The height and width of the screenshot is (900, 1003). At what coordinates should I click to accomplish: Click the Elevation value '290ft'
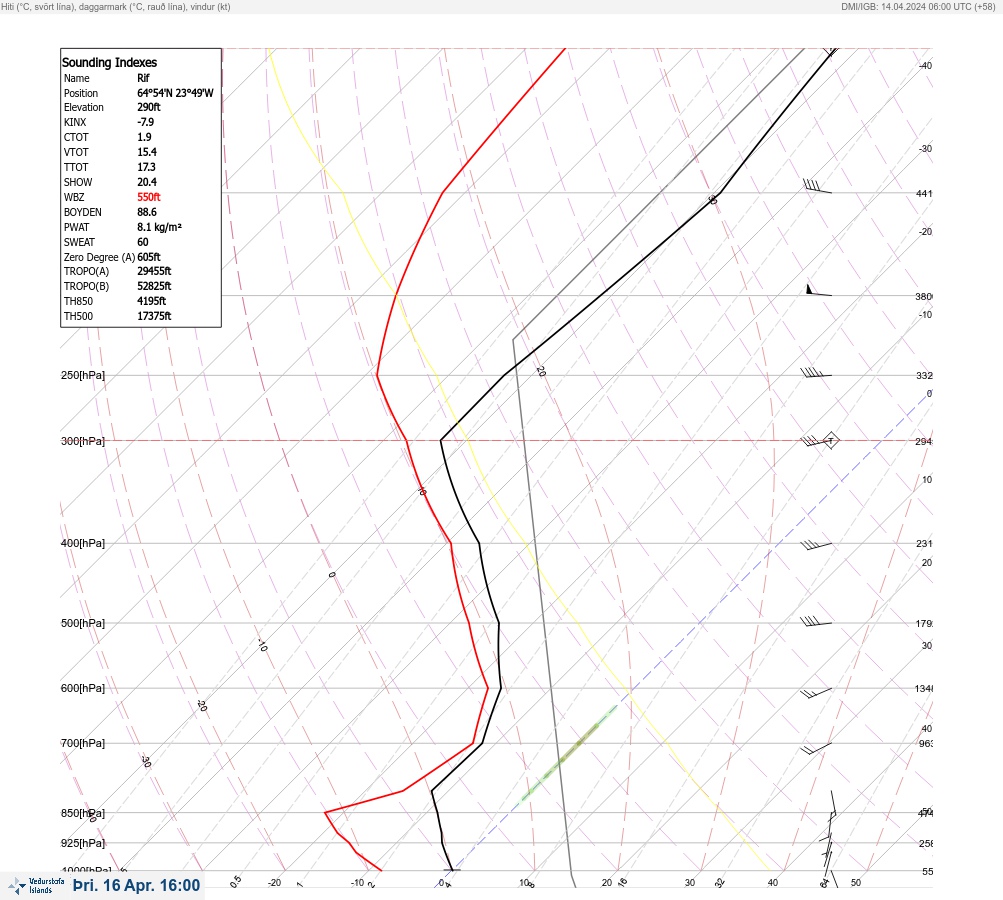pyautogui.click(x=148, y=107)
